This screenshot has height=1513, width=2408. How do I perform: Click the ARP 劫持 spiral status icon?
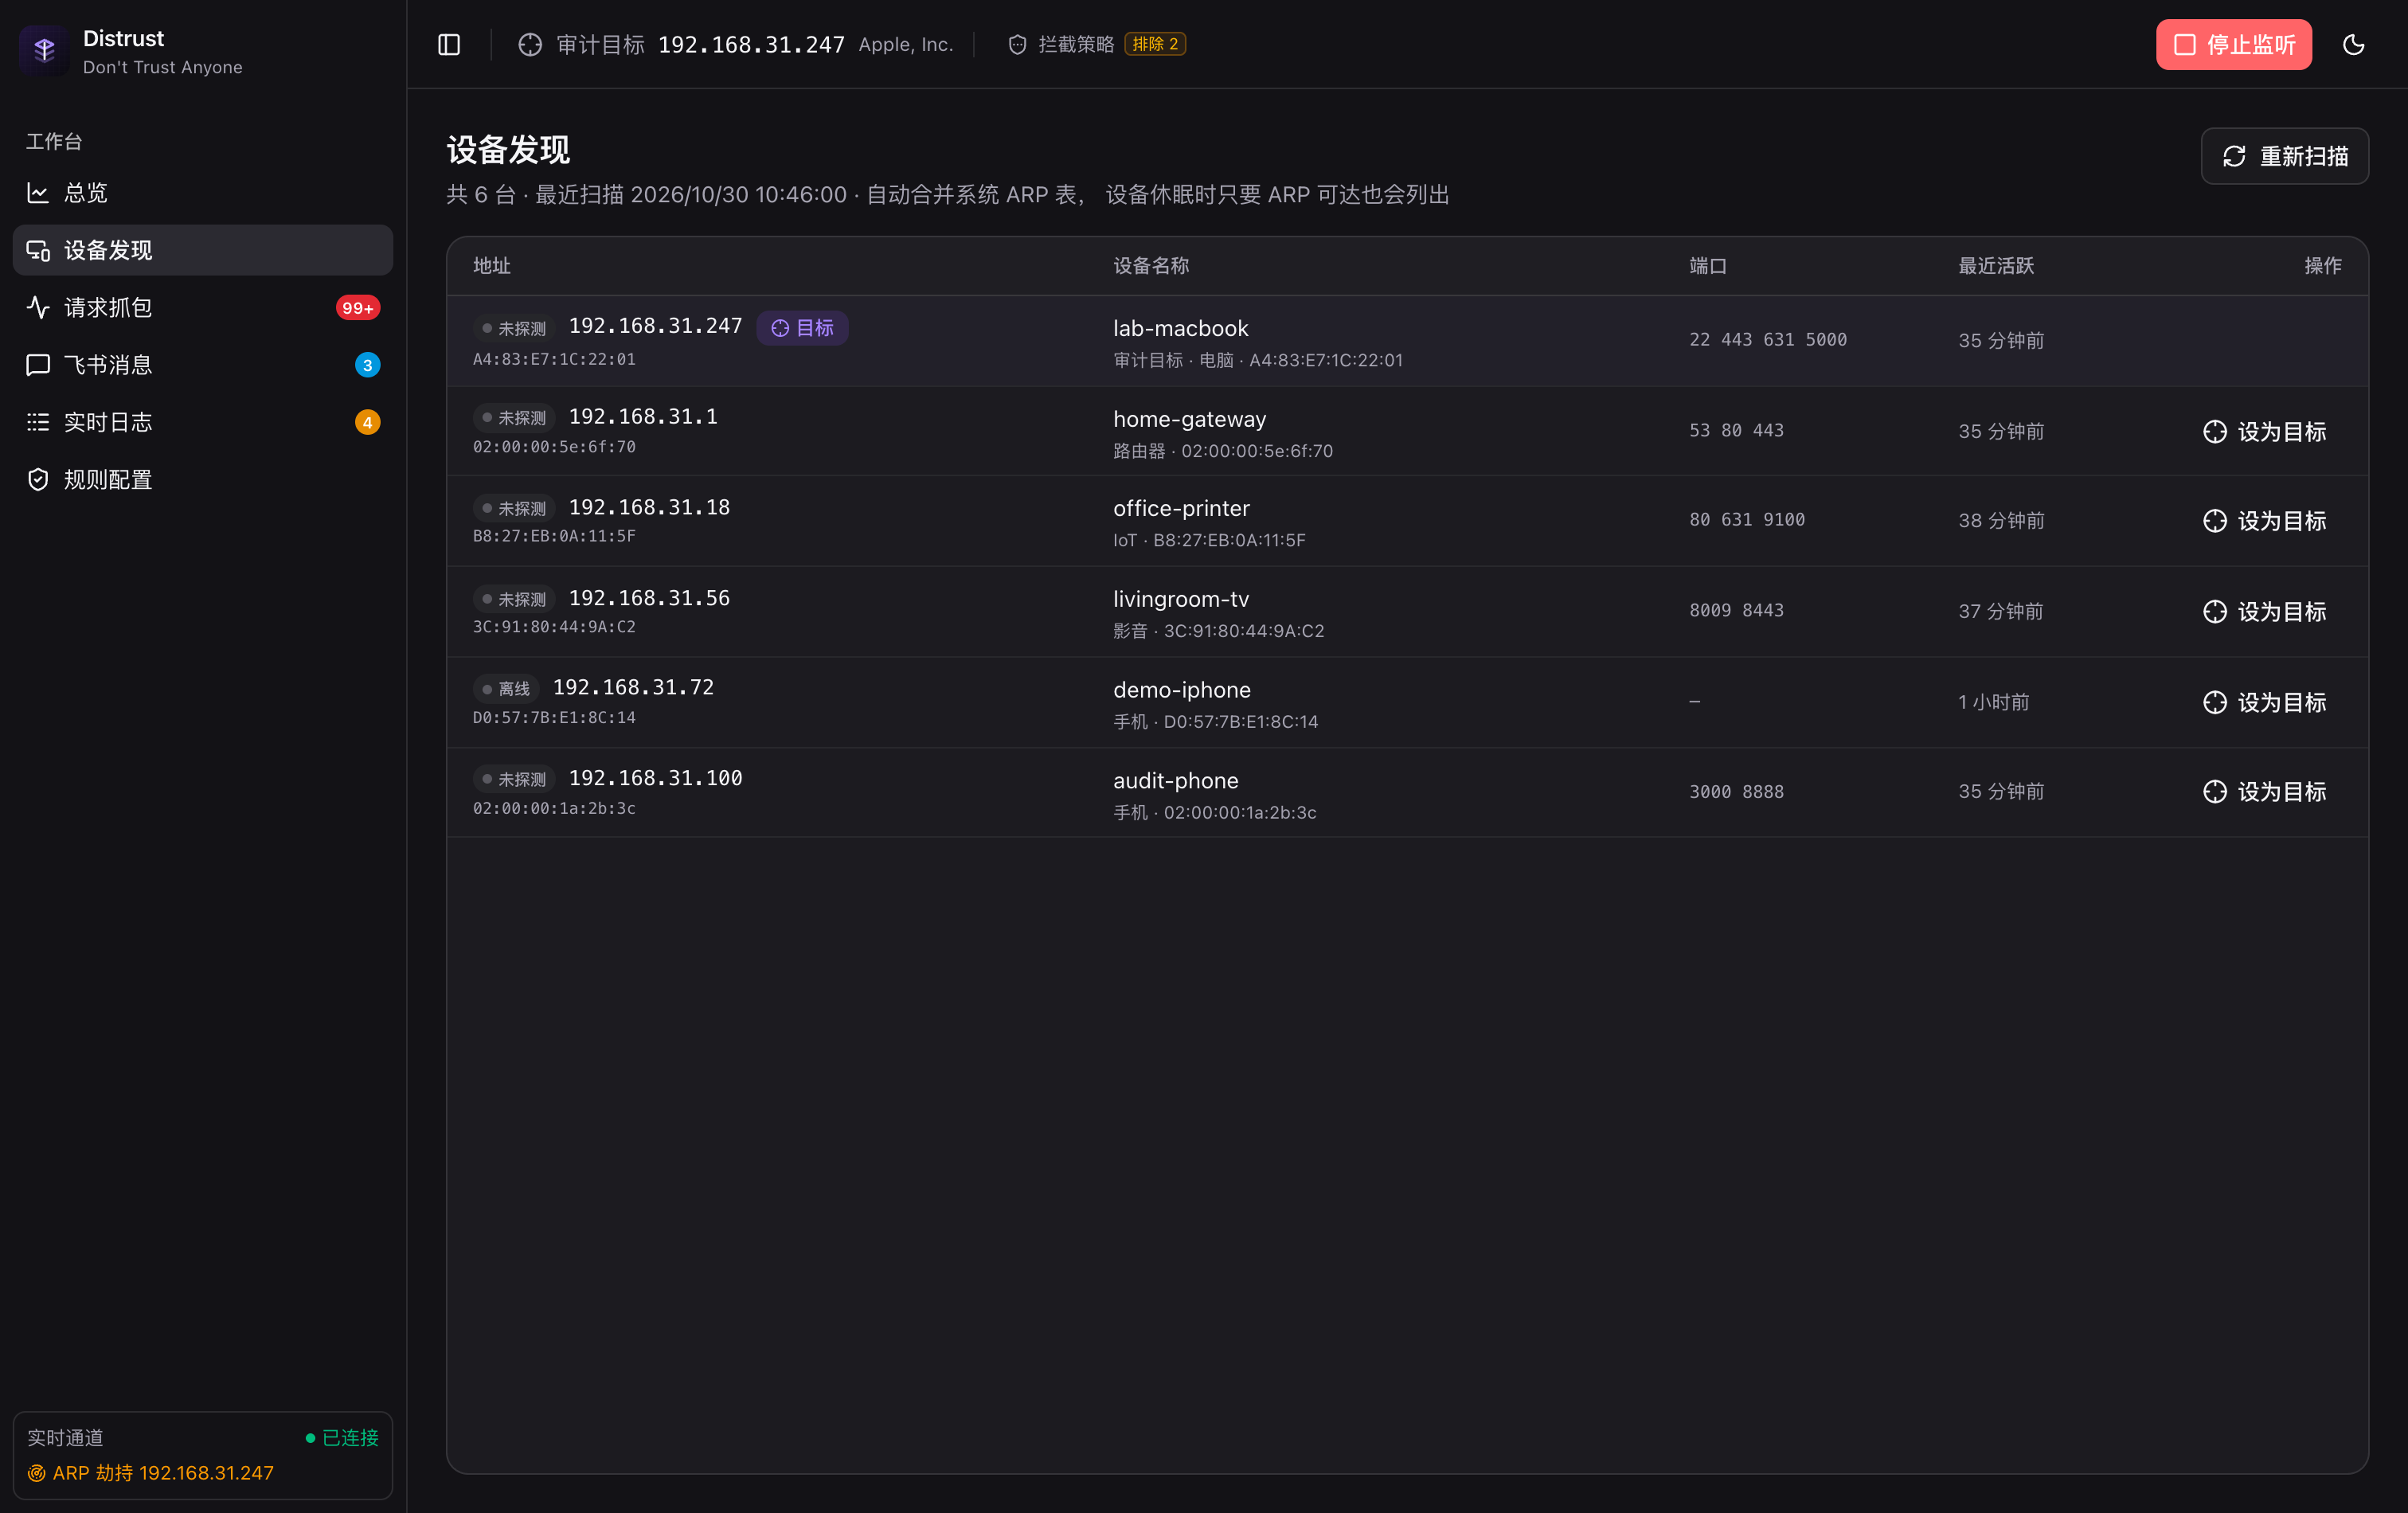tap(36, 1473)
